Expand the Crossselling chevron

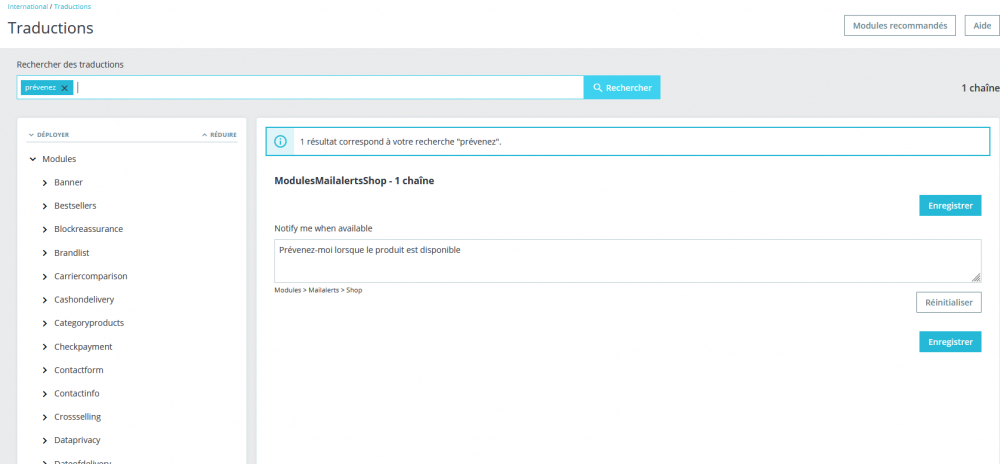click(45, 417)
